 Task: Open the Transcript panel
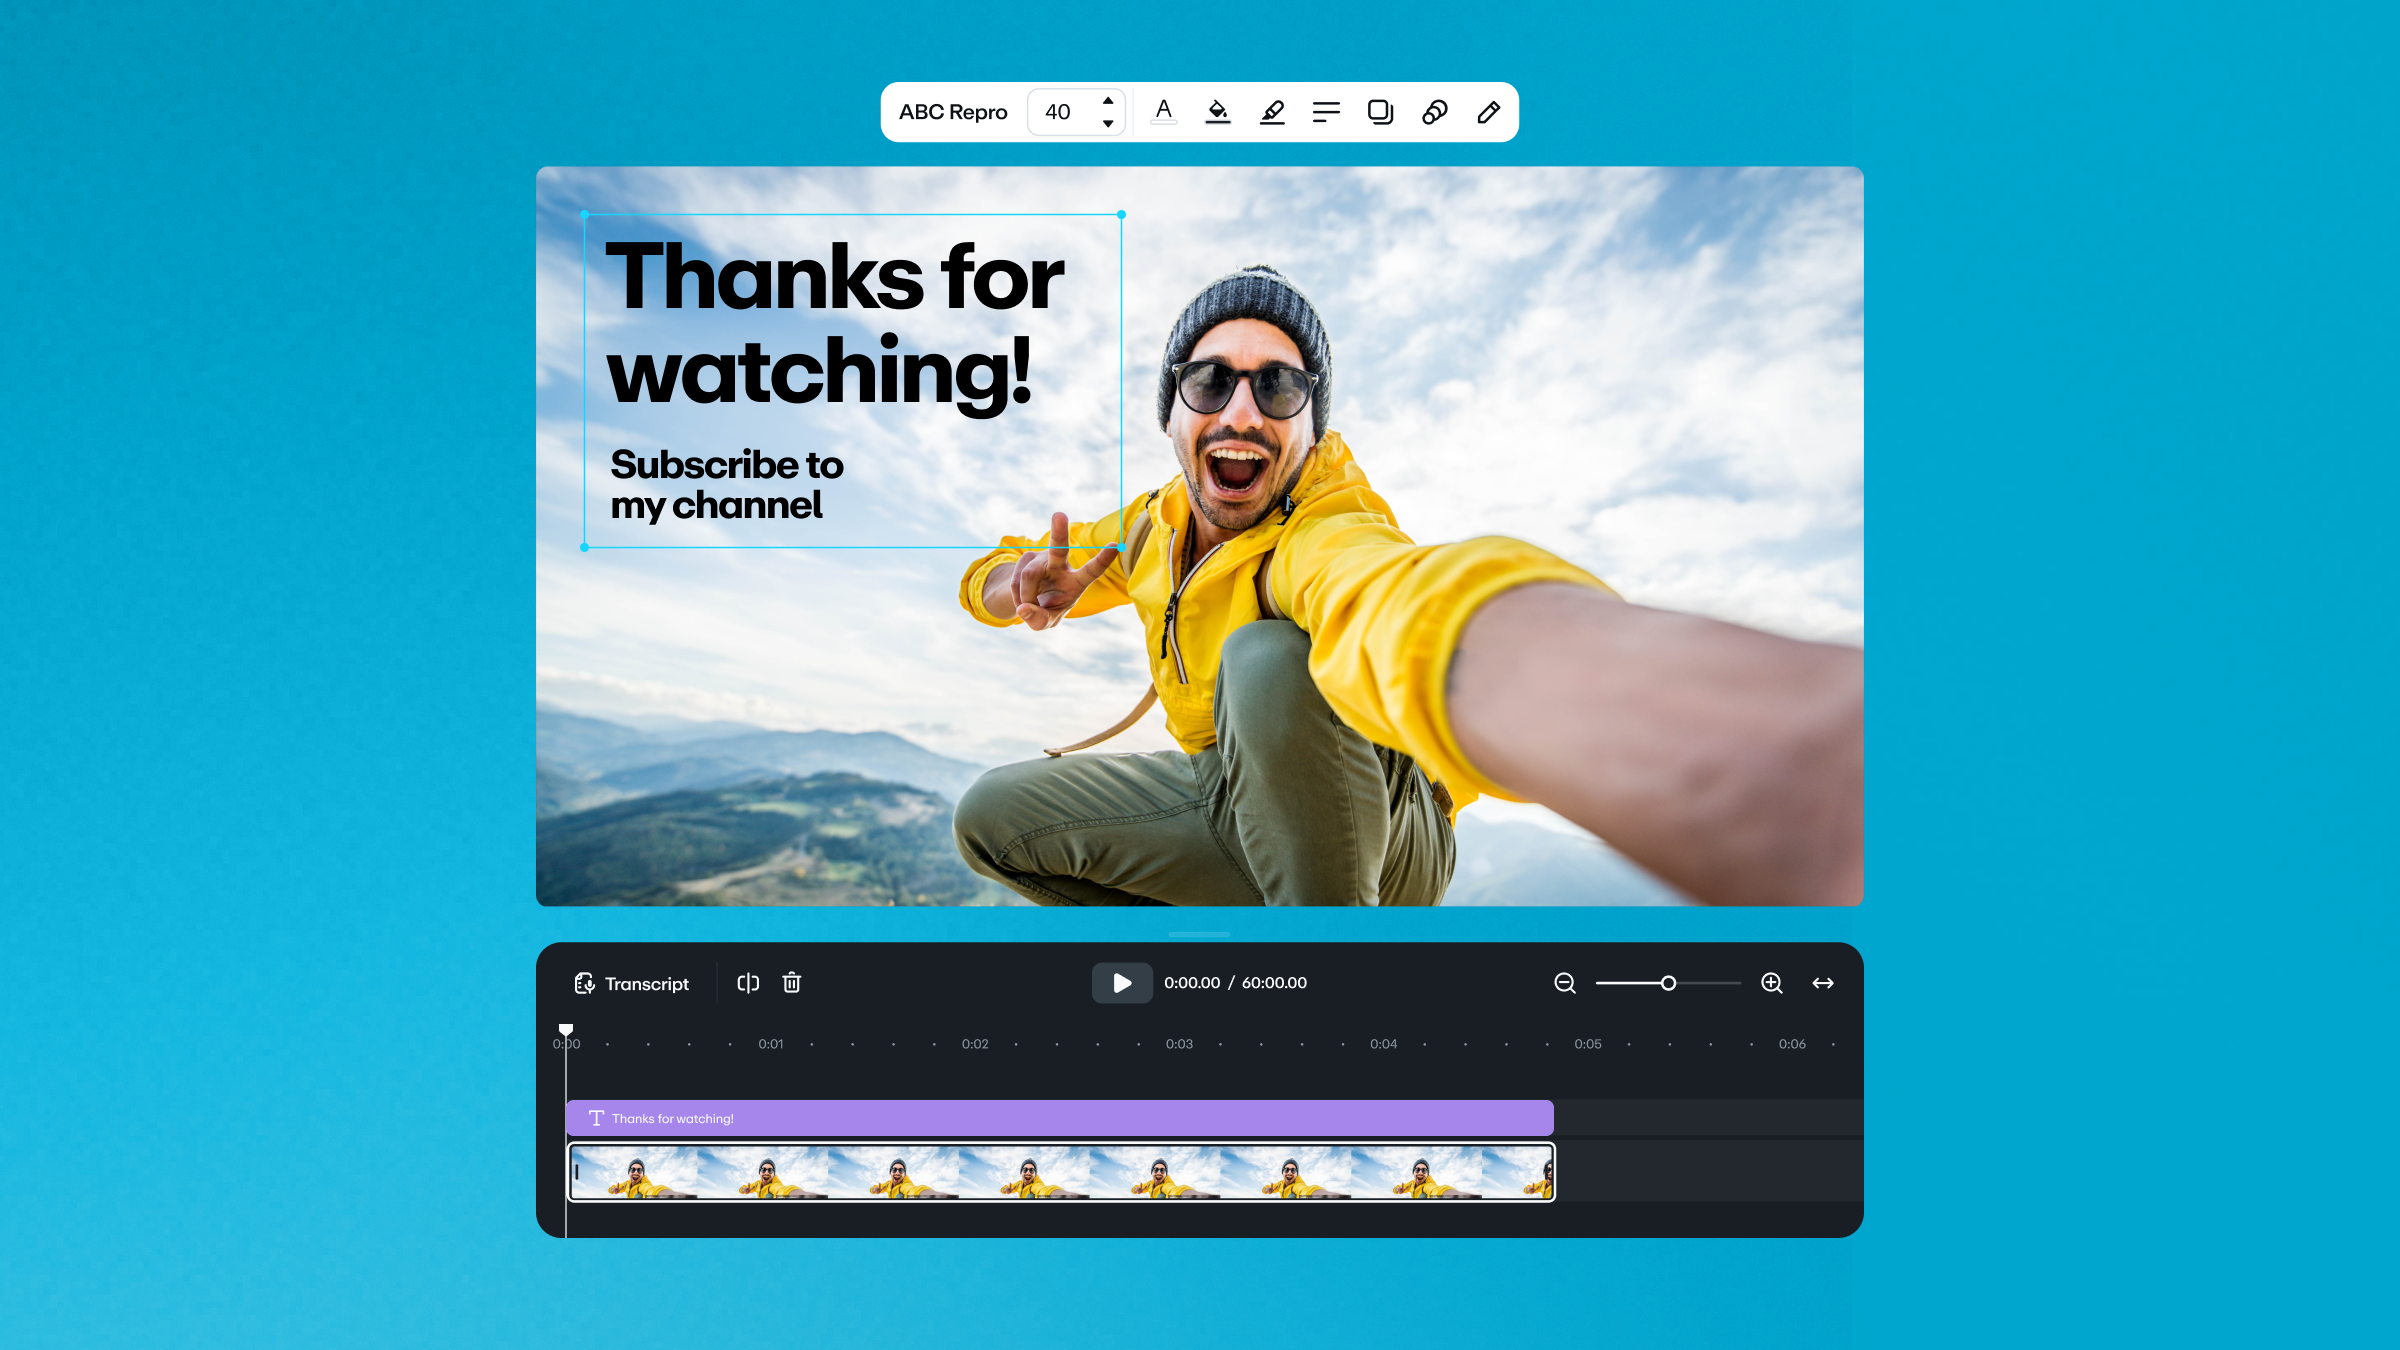click(632, 984)
